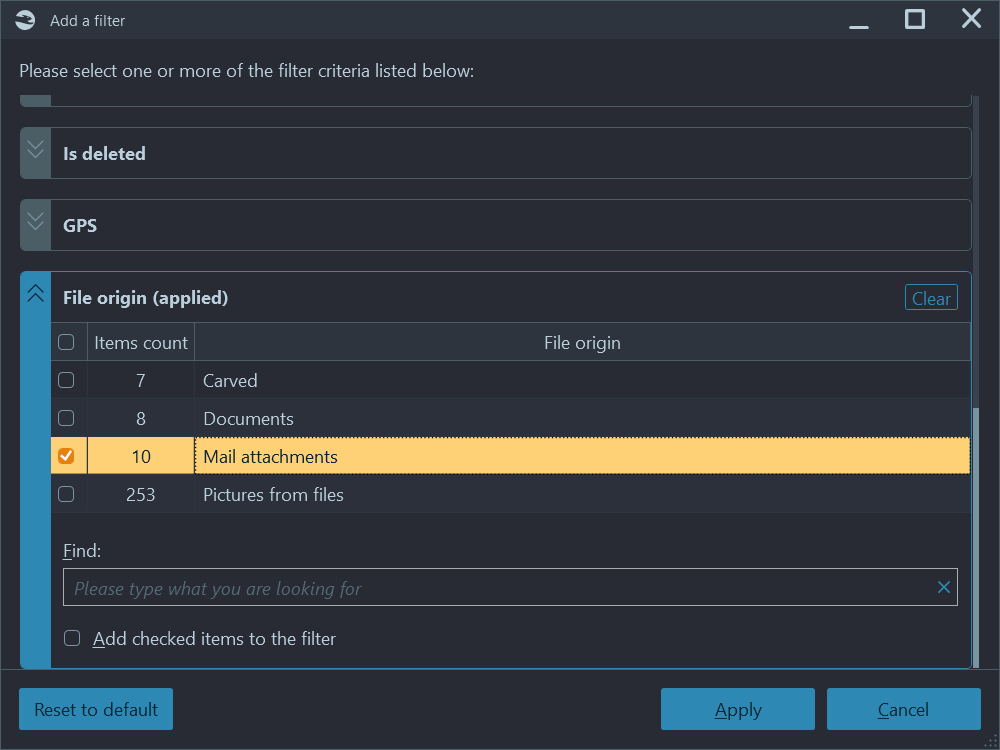The width and height of the screenshot is (1000, 750).
Task: Select the Documents file origin text
Action: pyautogui.click(x=249, y=419)
